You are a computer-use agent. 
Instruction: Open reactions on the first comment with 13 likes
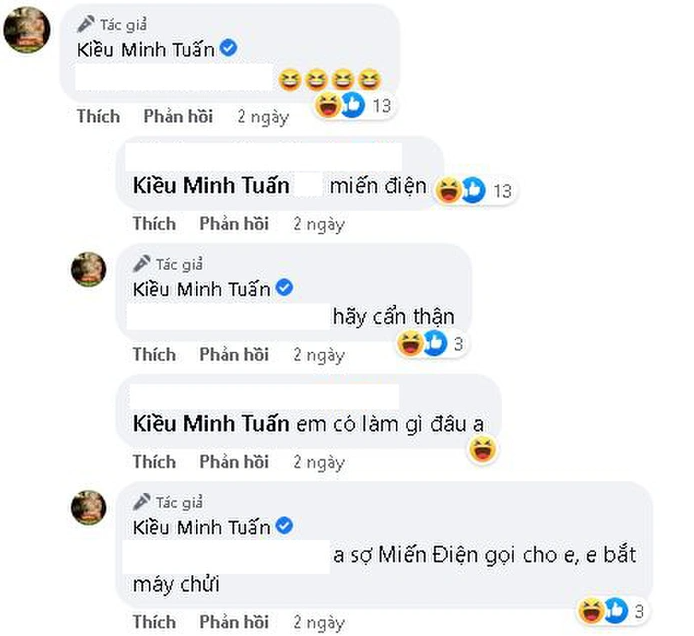coord(341,105)
